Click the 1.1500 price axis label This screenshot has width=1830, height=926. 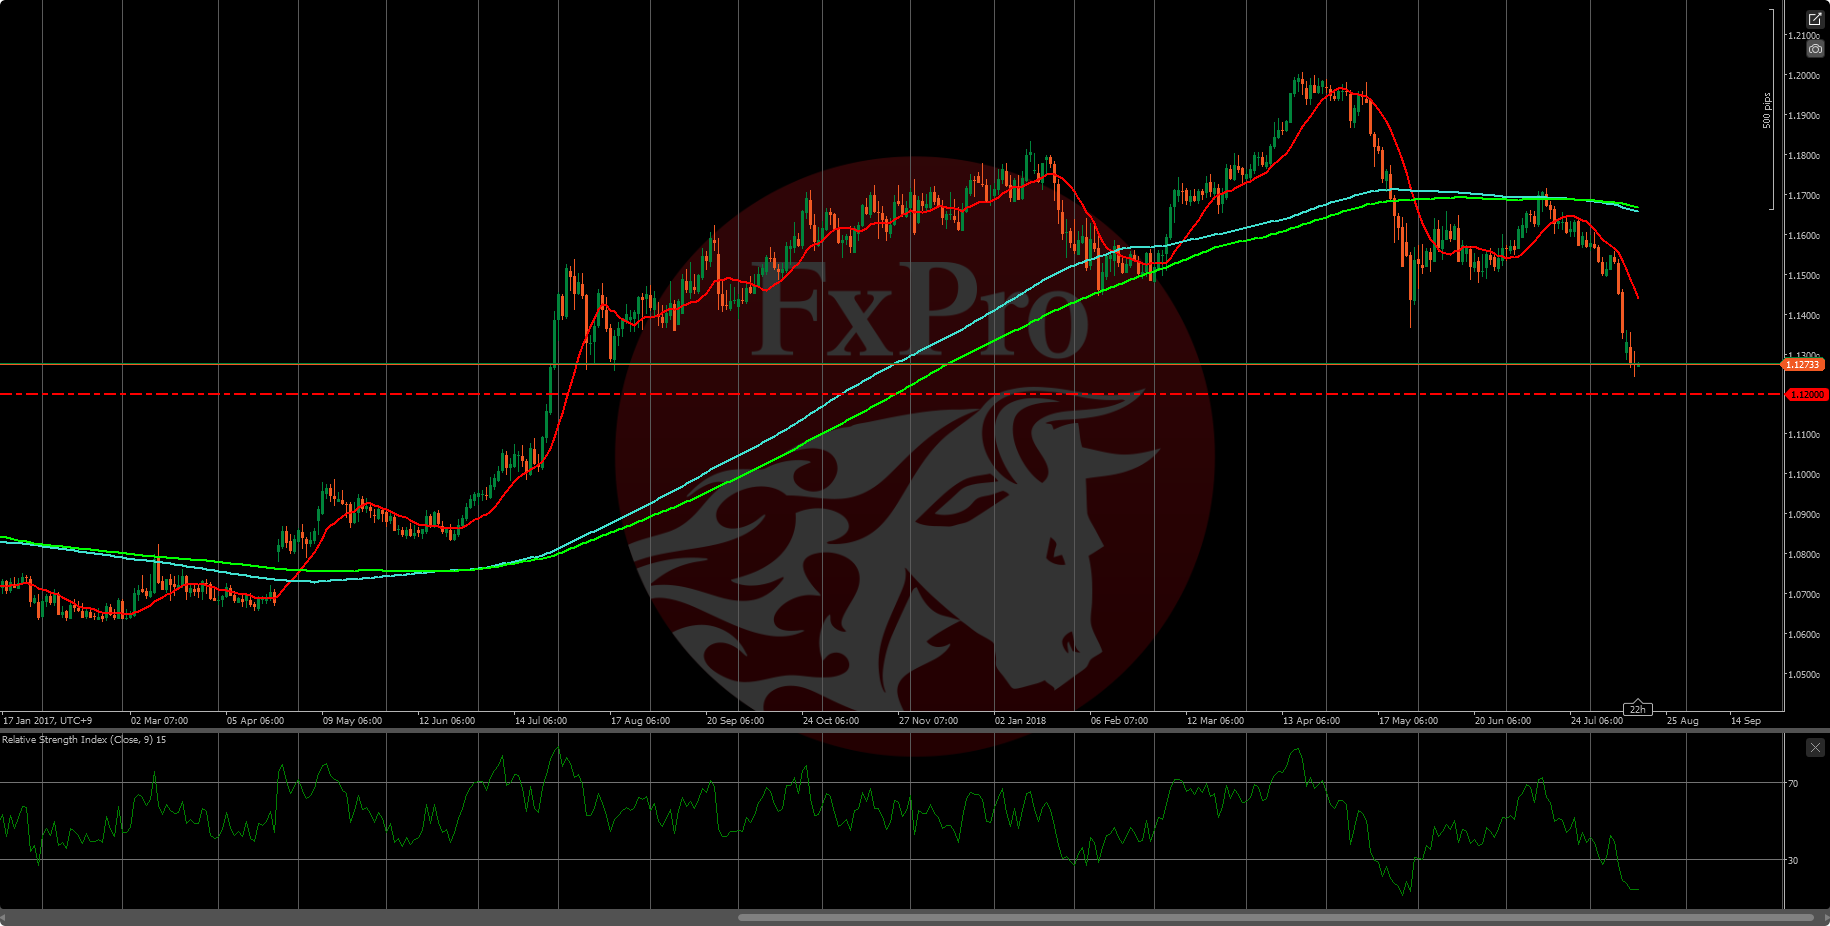1804,276
